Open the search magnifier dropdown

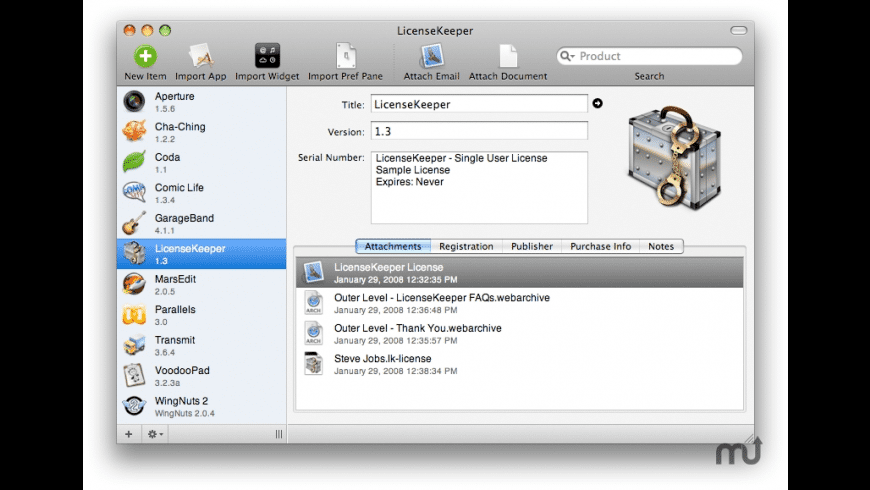click(x=568, y=57)
